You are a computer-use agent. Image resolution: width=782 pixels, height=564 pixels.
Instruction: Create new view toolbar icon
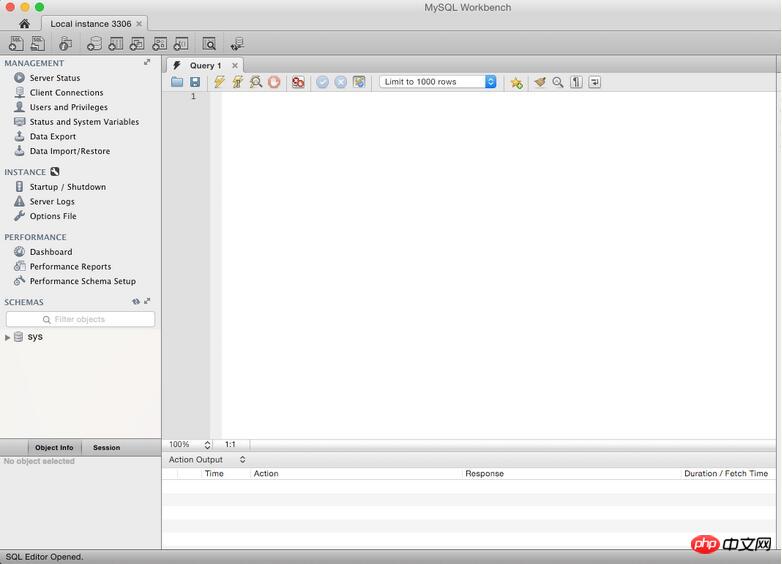tap(137, 44)
